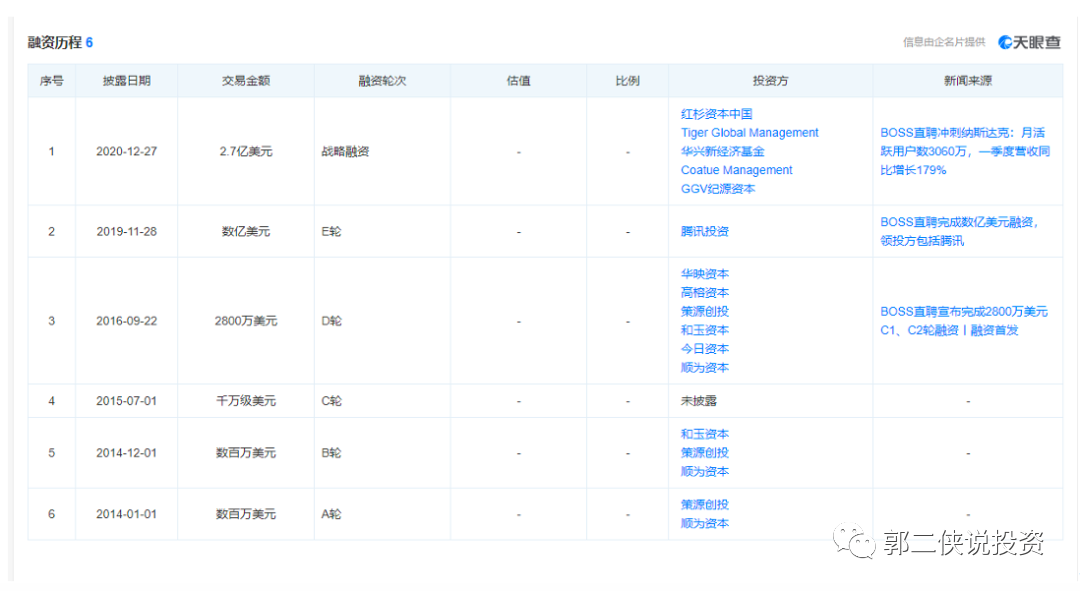This screenshot has height=591, width=1080.
Task: Open GGV纪源资本 investor link
Action: [x=718, y=189]
